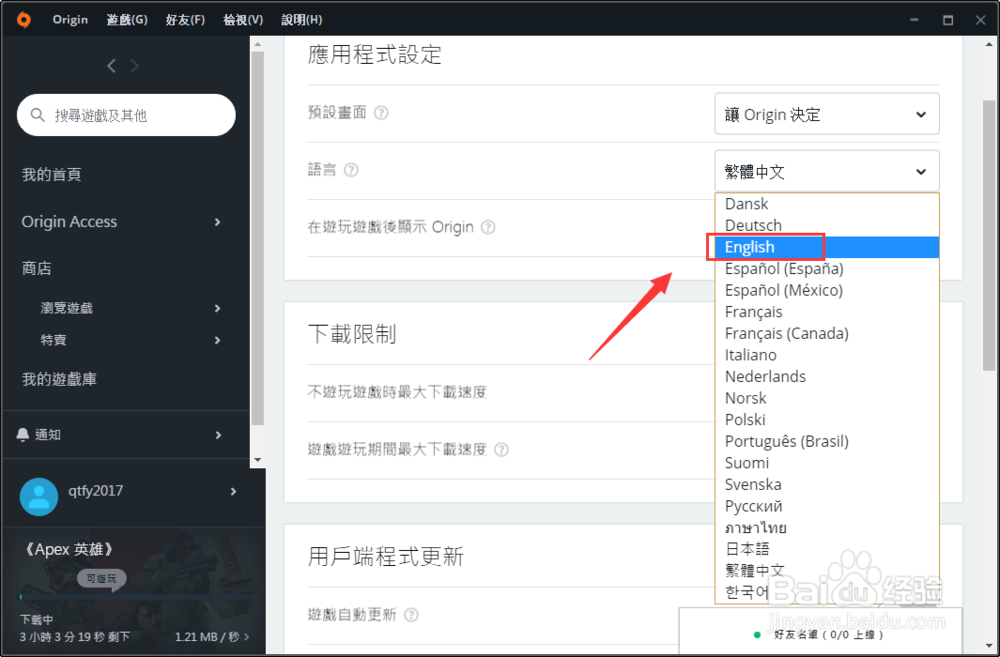The height and width of the screenshot is (657, 1000).
Task: Select Deutsch language option
Action: point(827,226)
